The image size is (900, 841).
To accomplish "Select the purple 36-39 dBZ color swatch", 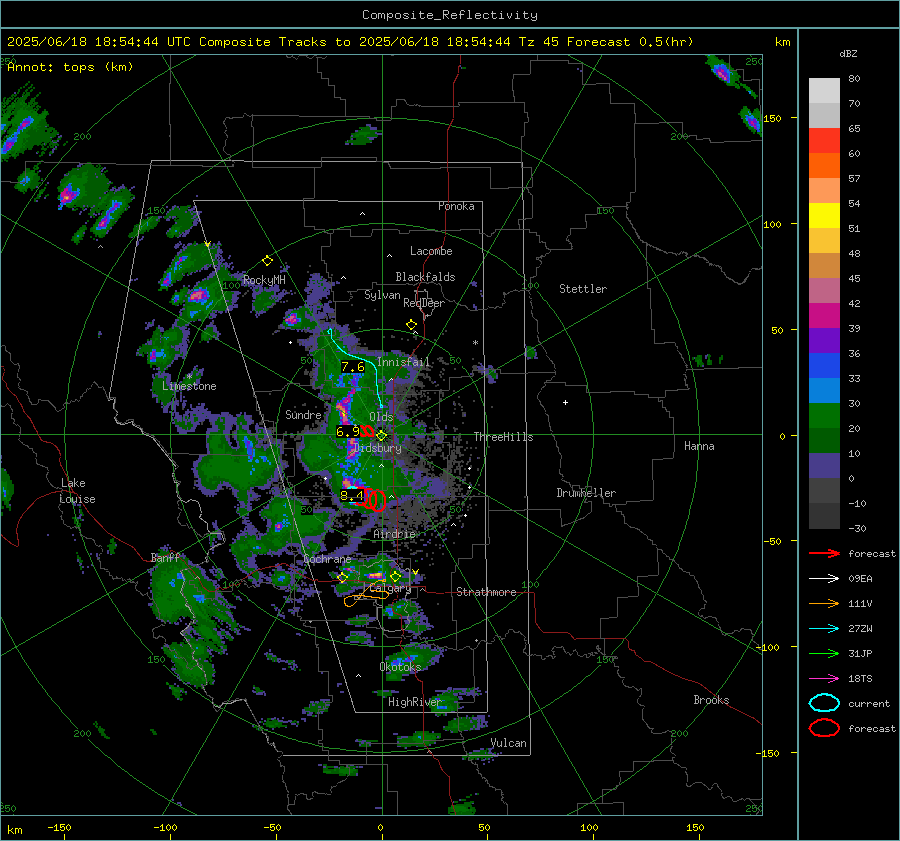I will tap(824, 341).
